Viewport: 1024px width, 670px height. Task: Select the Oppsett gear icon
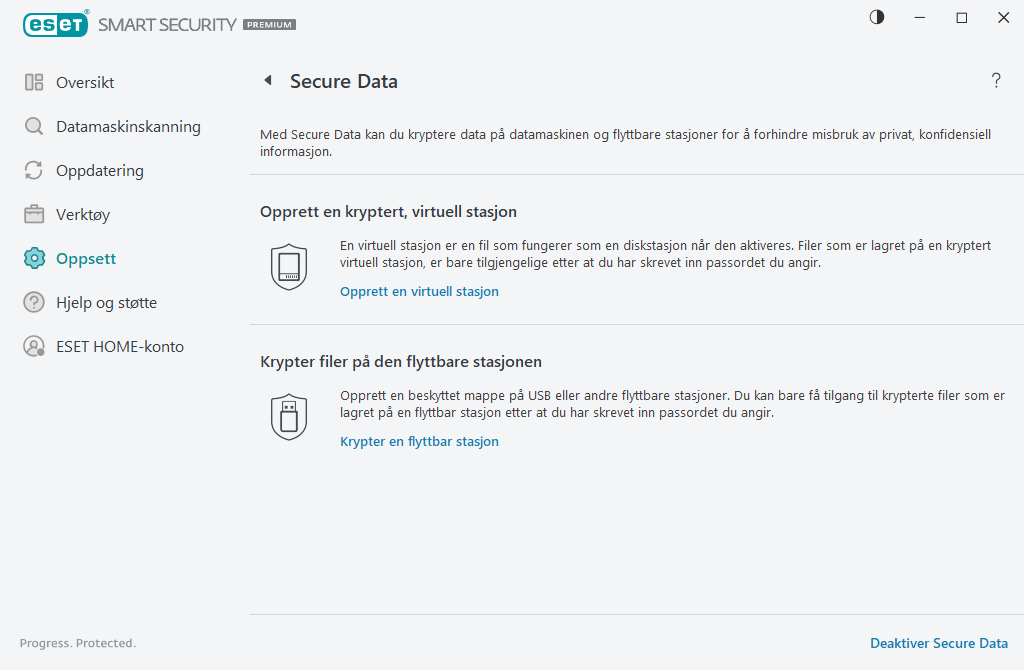31,258
